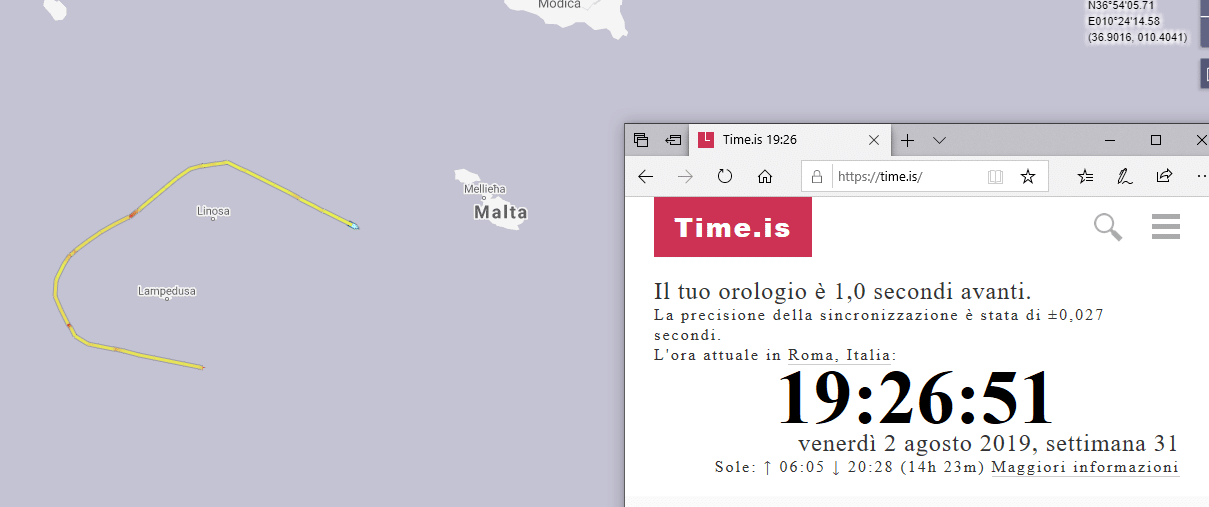Viewport: 1209px width, 507px height.
Task: Click the red Time.is logo
Action: pyautogui.click(x=732, y=227)
